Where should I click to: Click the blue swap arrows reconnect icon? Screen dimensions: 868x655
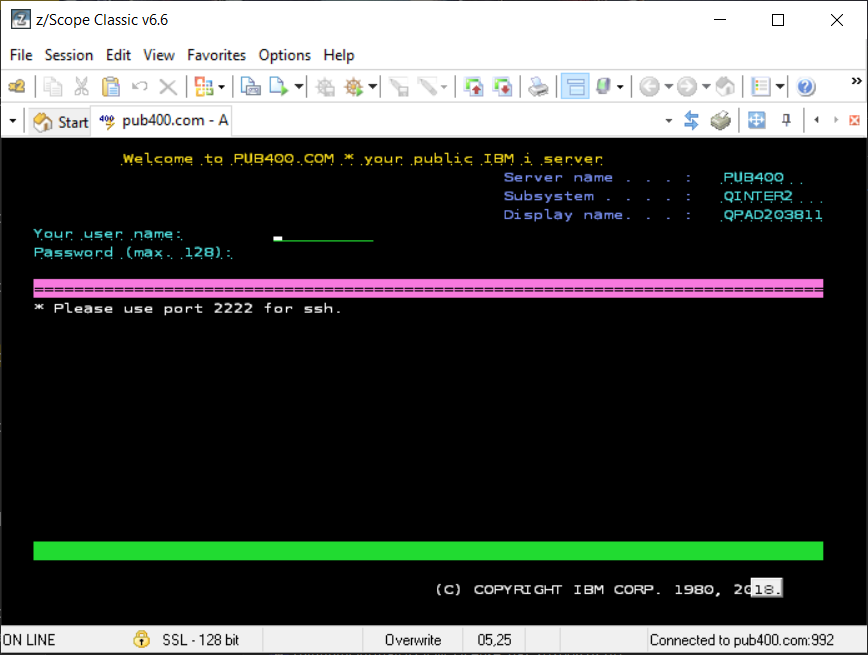(691, 120)
